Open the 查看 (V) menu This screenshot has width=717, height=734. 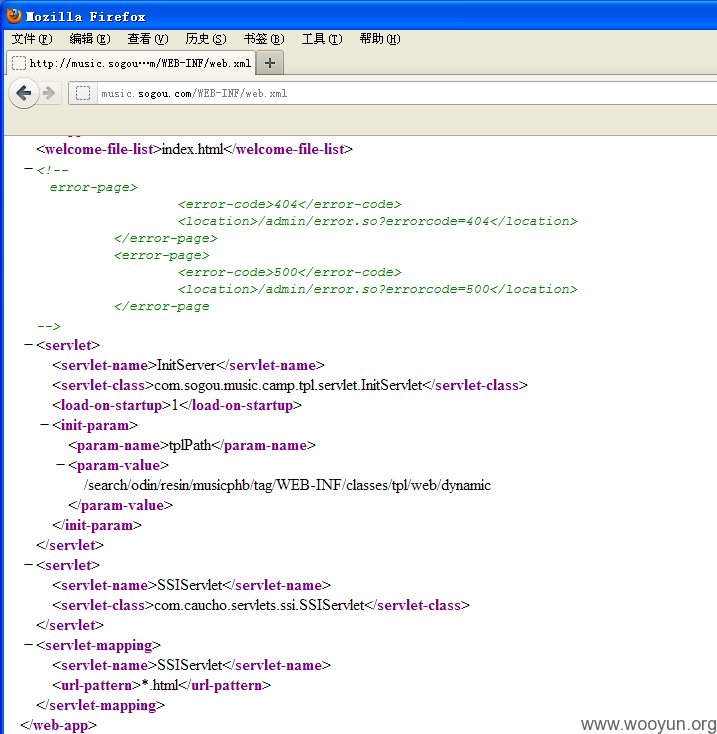coord(148,39)
